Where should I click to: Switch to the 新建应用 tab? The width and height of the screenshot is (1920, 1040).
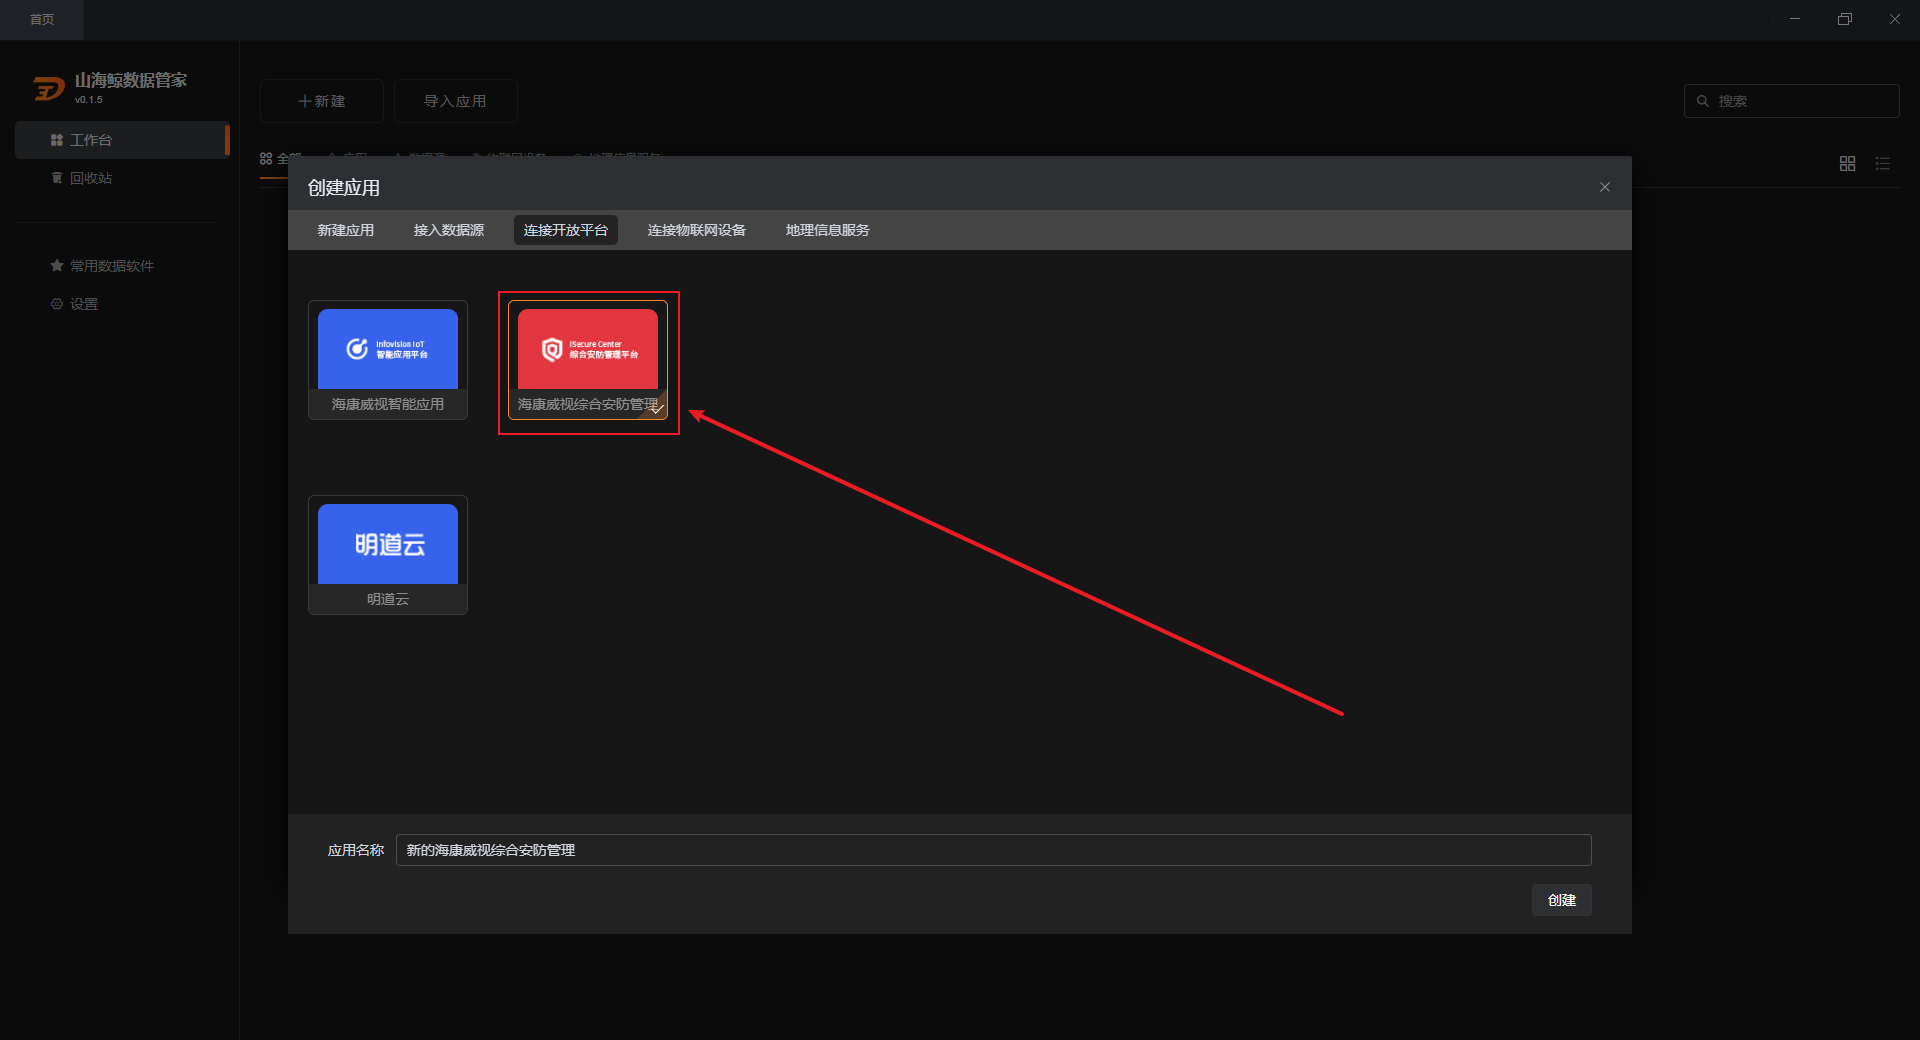coord(346,230)
